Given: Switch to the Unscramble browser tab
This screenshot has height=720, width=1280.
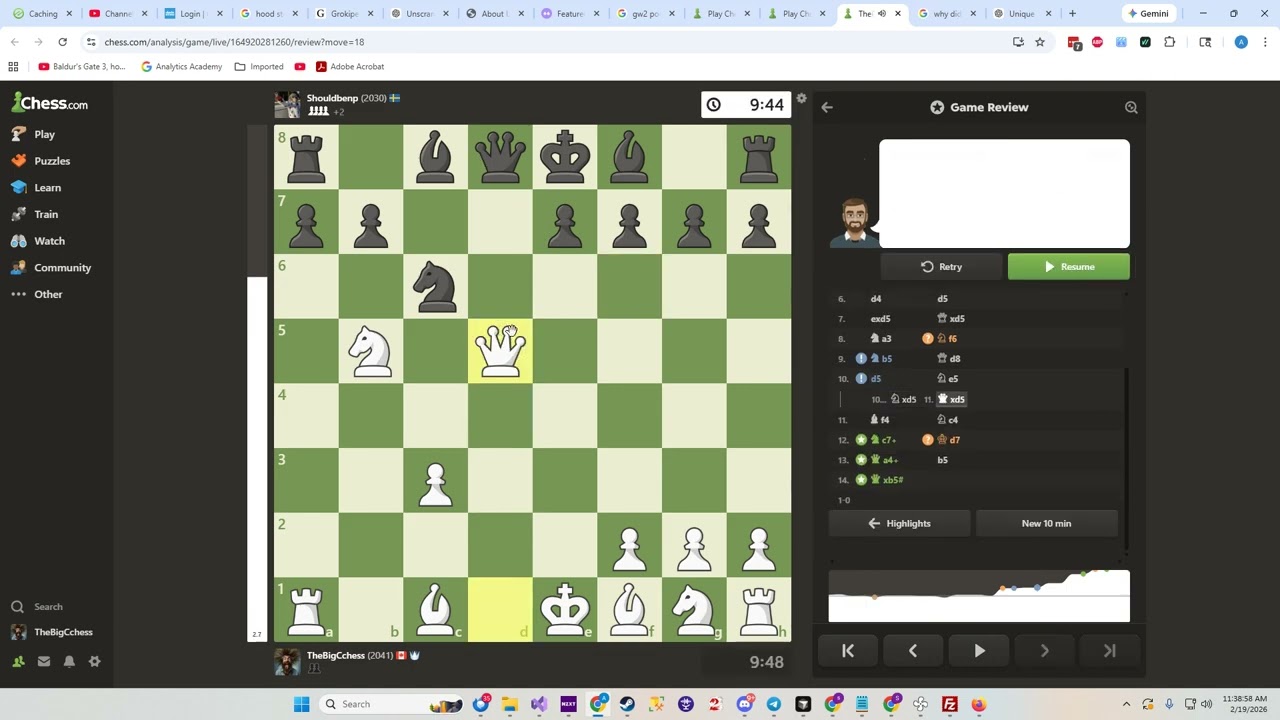Looking at the screenshot, I should point(420,14).
